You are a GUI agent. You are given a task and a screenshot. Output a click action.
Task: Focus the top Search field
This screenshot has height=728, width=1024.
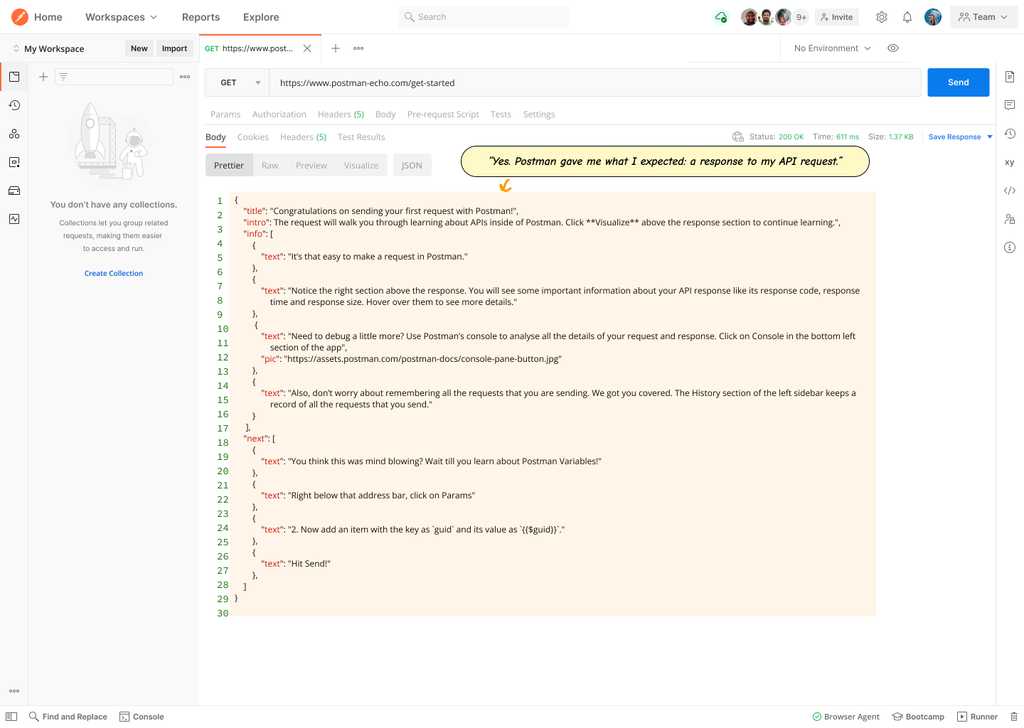pyautogui.click(x=484, y=17)
